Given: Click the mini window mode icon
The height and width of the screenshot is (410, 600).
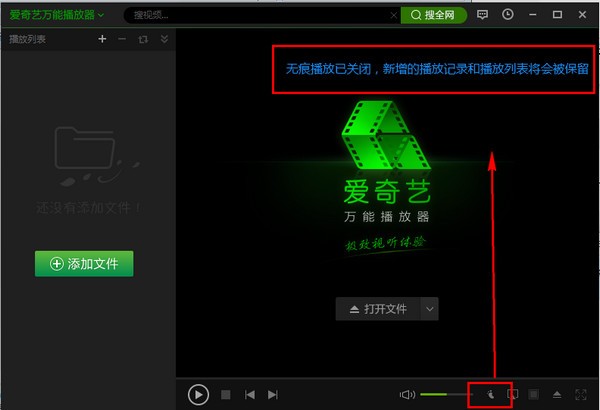Looking at the screenshot, I should (x=512, y=394).
